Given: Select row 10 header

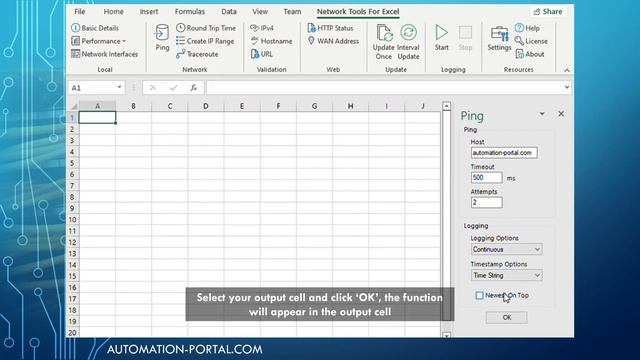Looking at the screenshot, I should click(72, 220).
